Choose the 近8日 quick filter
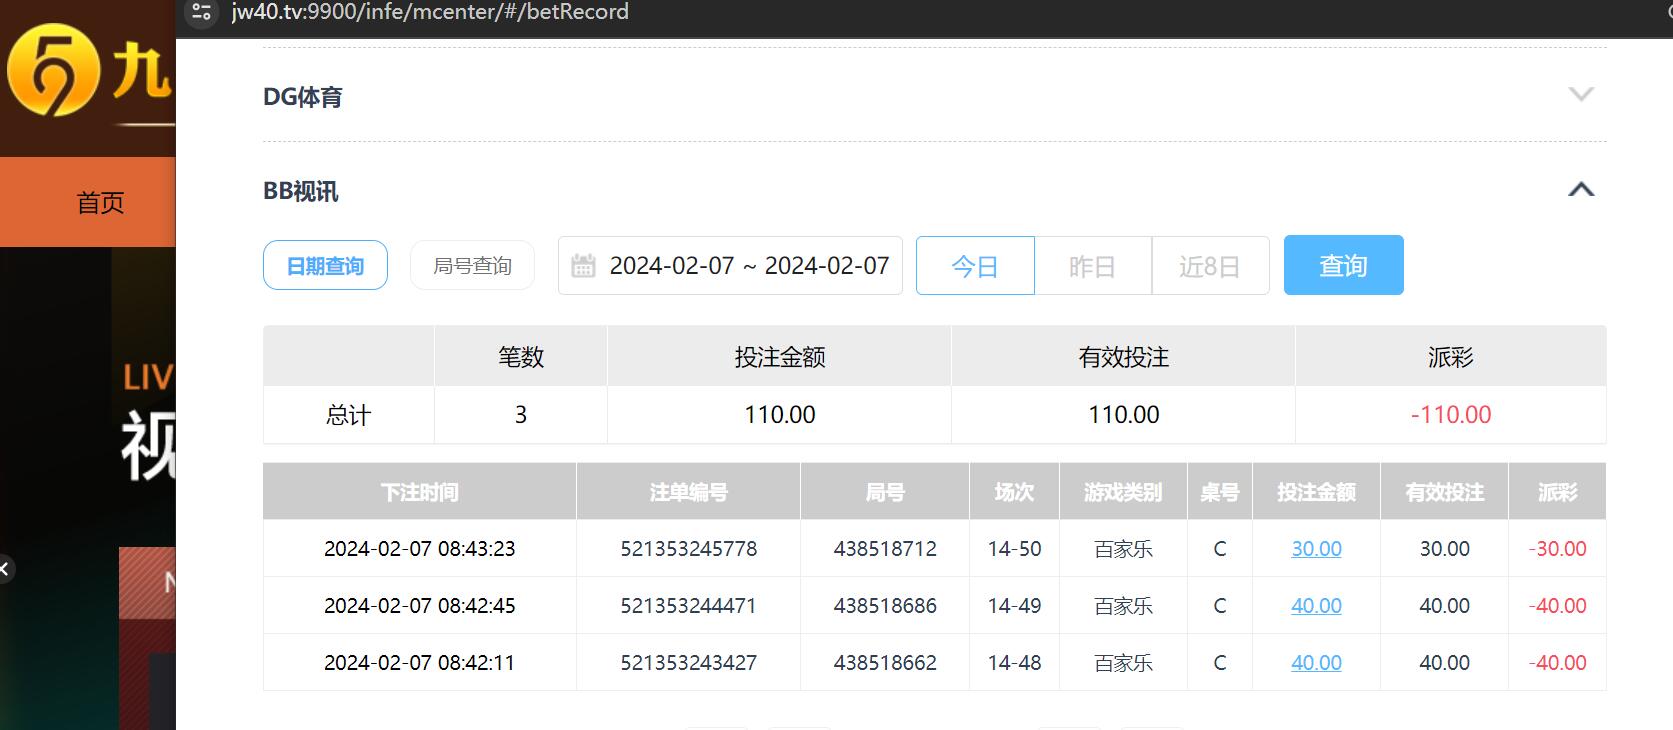The height and width of the screenshot is (730, 1673). (1210, 266)
